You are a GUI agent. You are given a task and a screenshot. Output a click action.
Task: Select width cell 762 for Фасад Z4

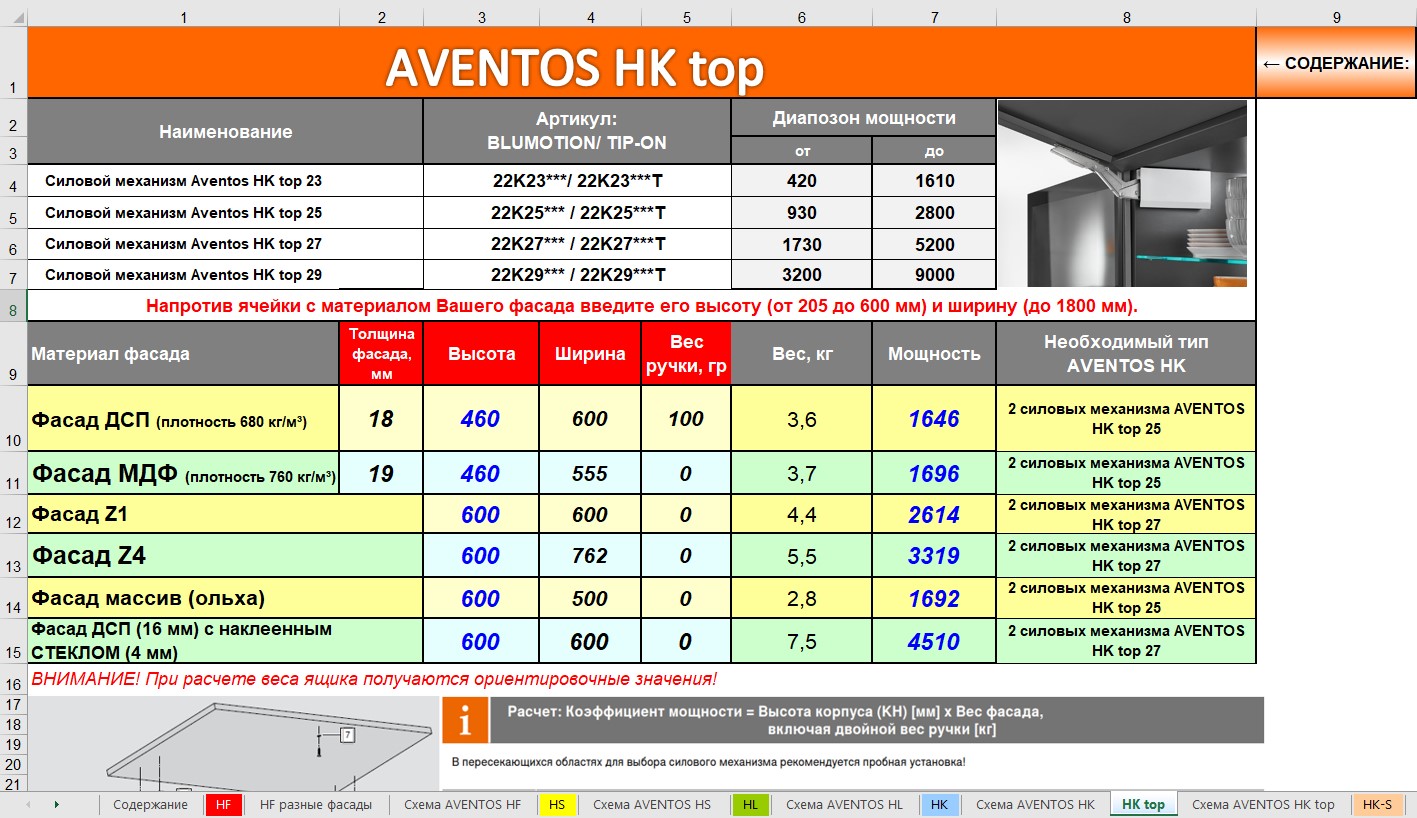(x=590, y=556)
